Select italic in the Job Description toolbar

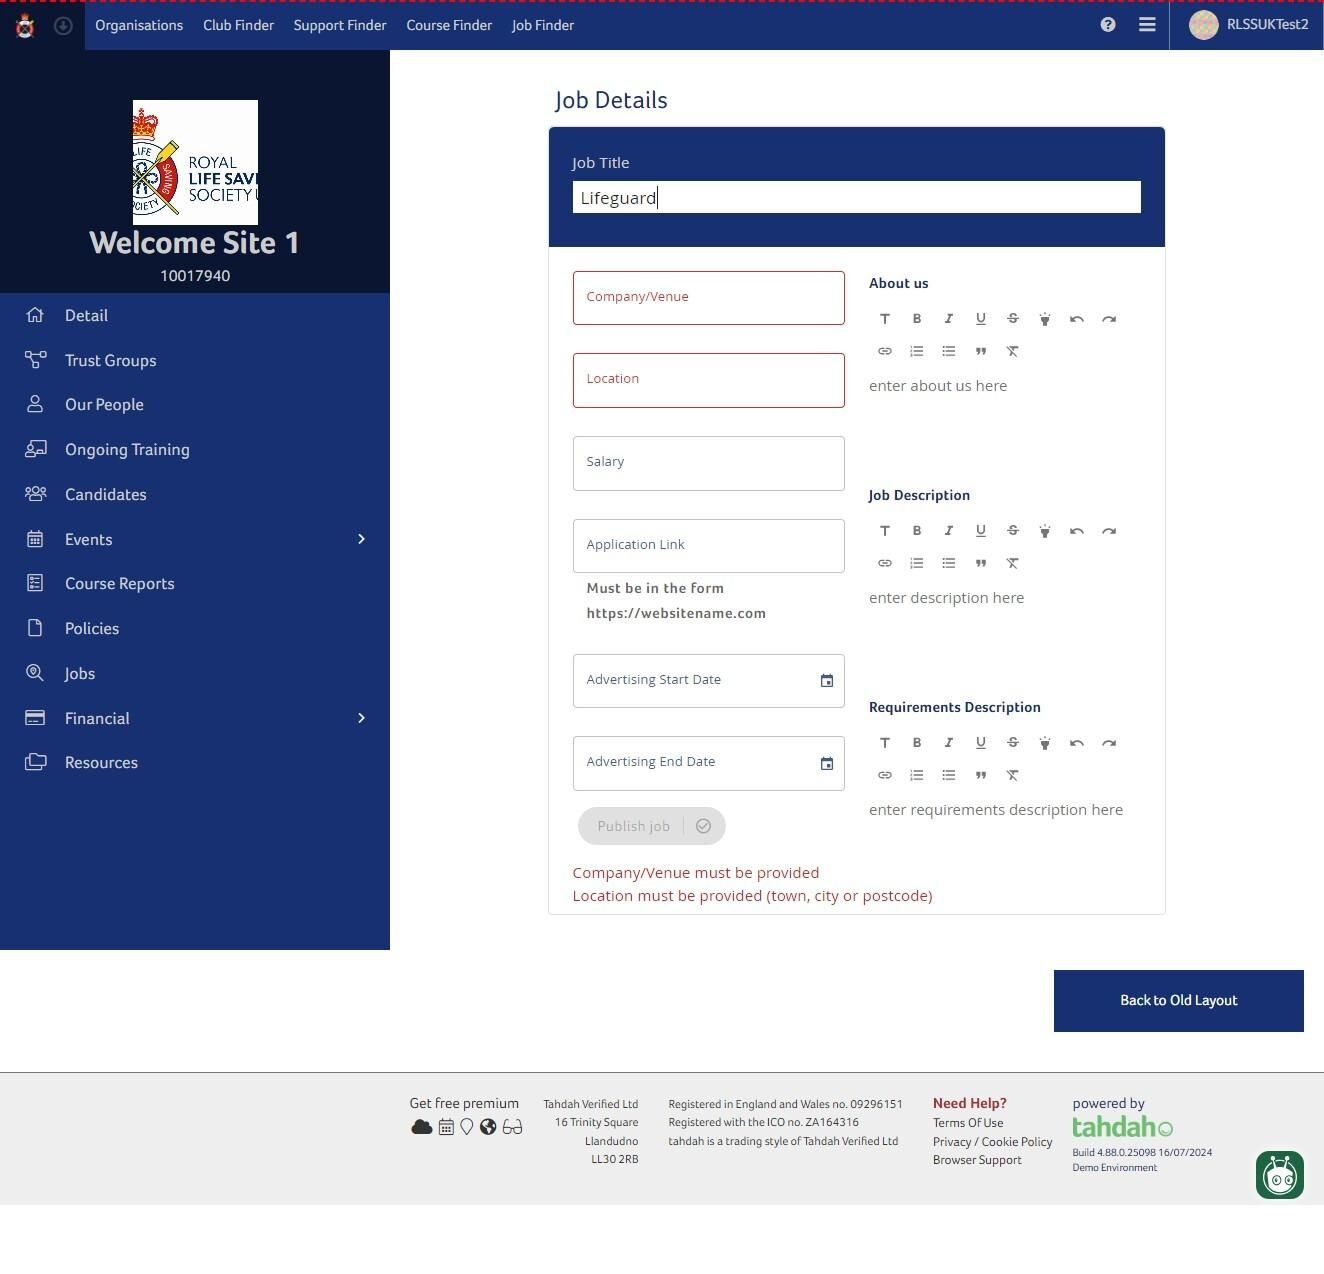click(949, 530)
